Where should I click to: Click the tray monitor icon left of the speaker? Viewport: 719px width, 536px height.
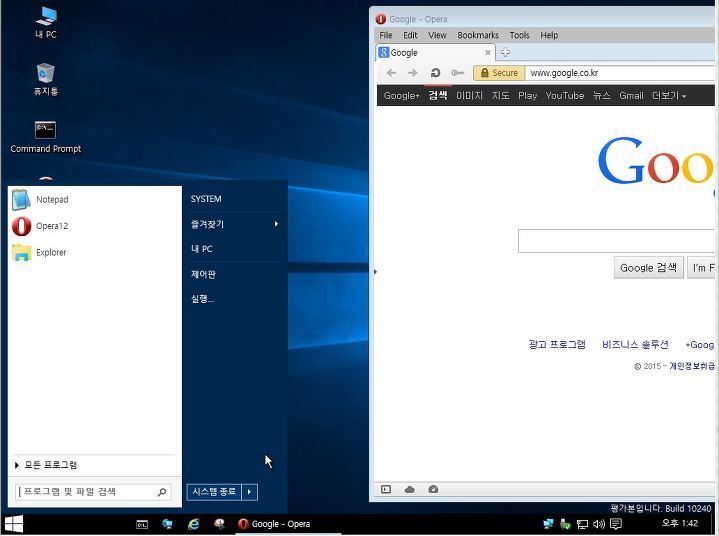coord(582,524)
